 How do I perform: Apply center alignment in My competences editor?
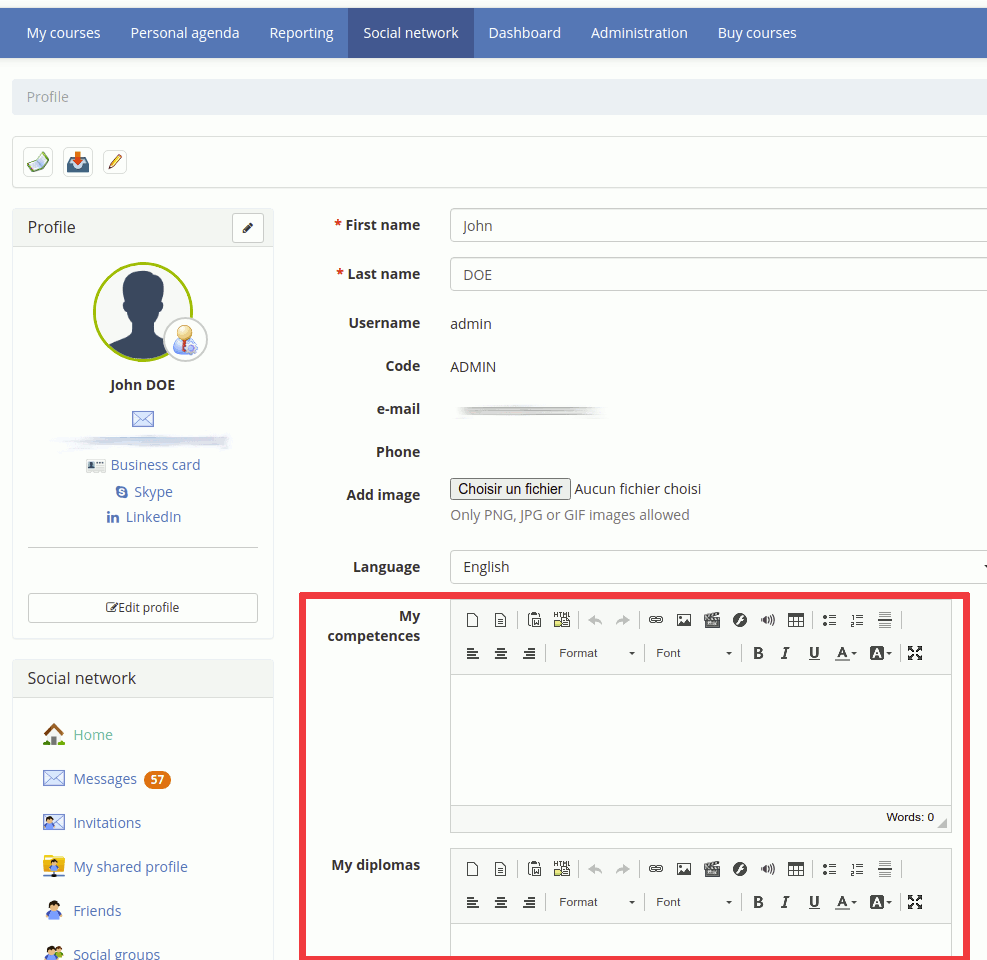(x=500, y=653)
